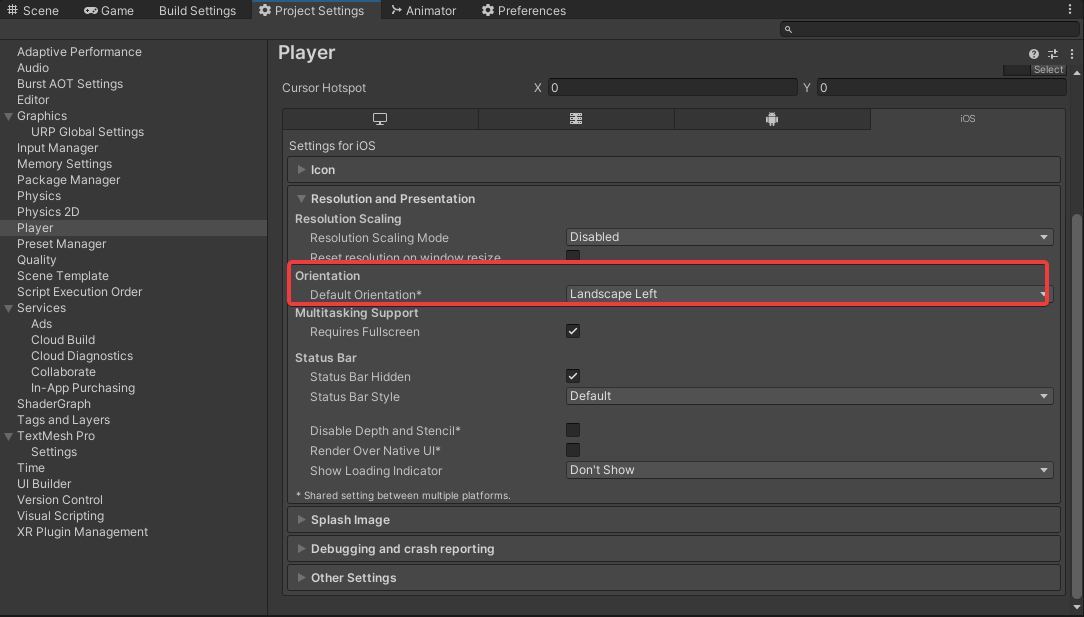Click the search magnifier icon
This screenshot has width=1084, height=617.
(789, 30)
